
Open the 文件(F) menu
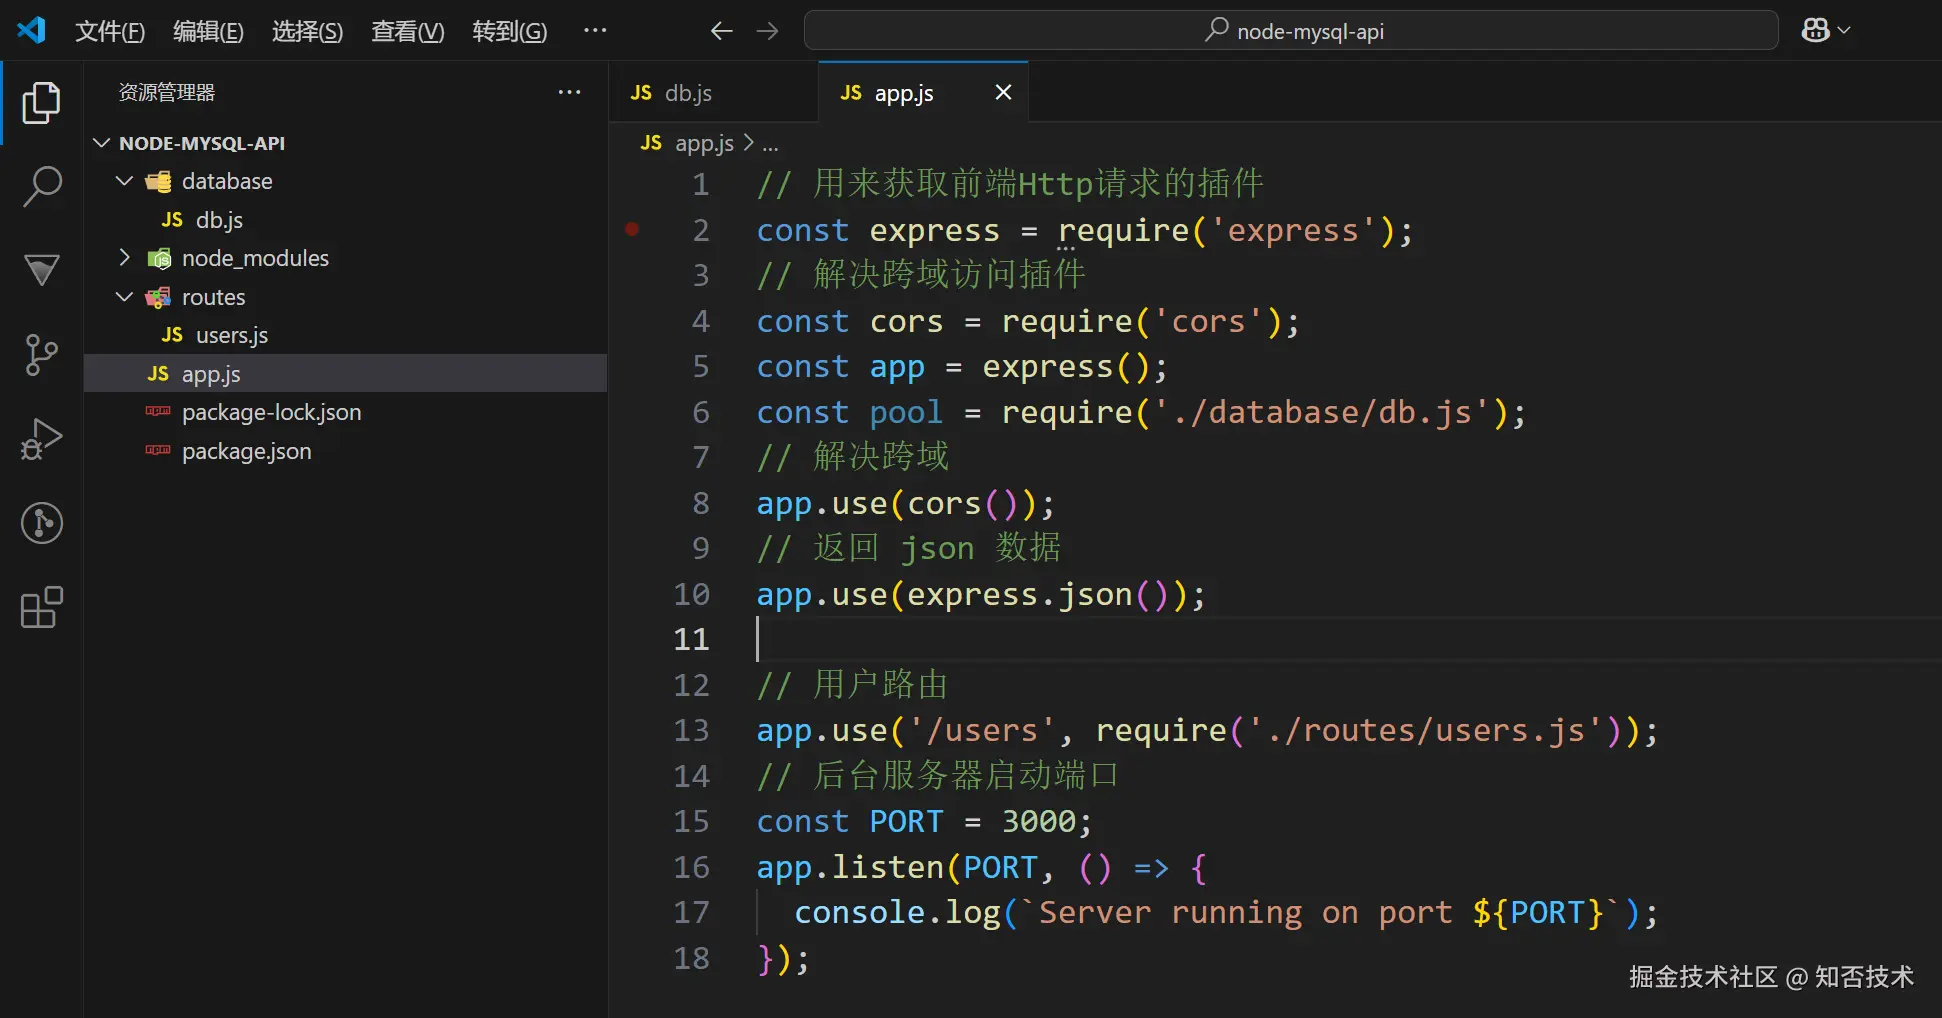[110, 31]
